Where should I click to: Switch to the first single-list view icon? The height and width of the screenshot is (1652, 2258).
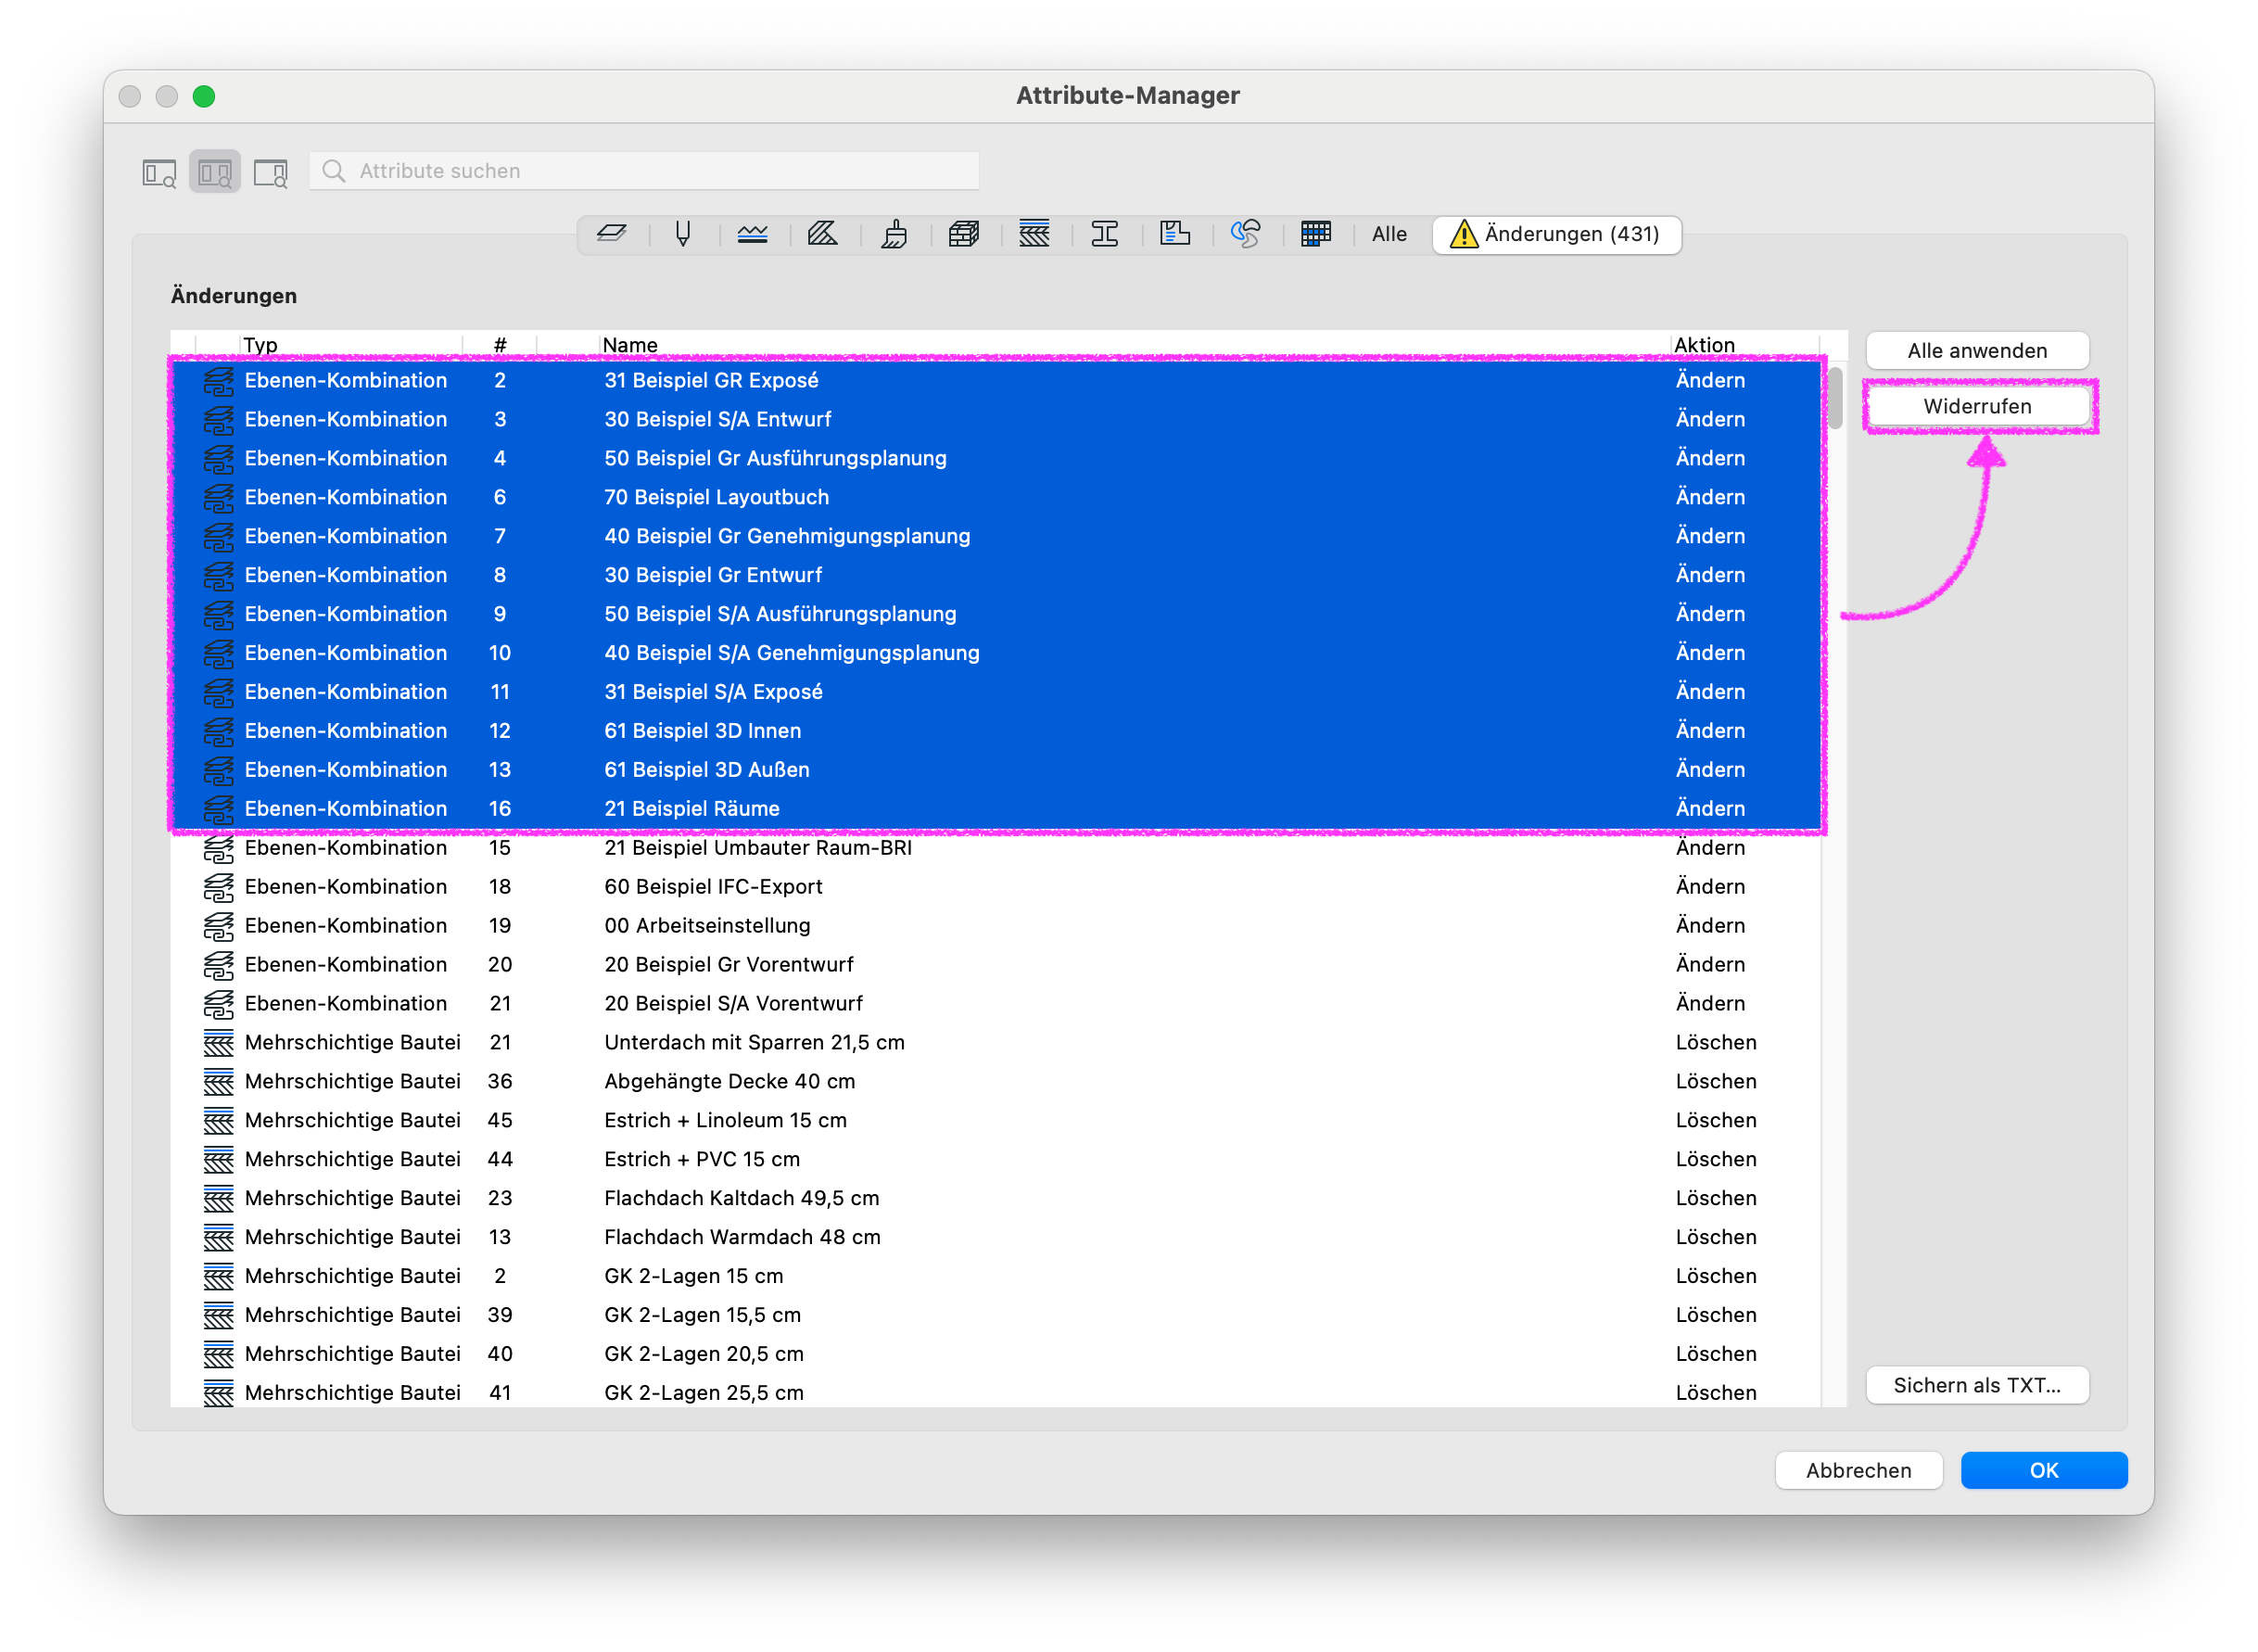[x=159, y=172]
